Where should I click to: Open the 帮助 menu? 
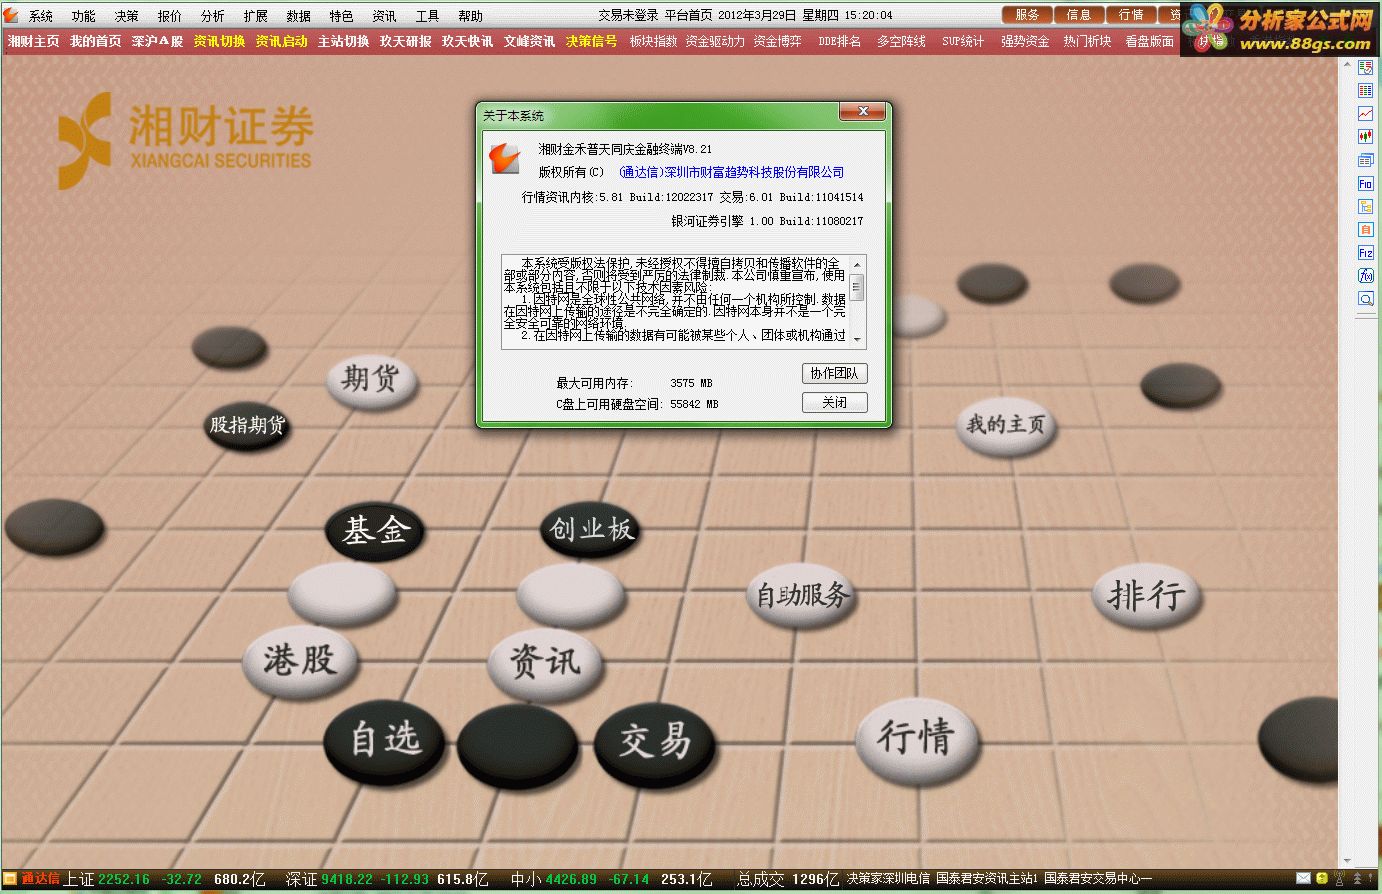click(471, 16)
